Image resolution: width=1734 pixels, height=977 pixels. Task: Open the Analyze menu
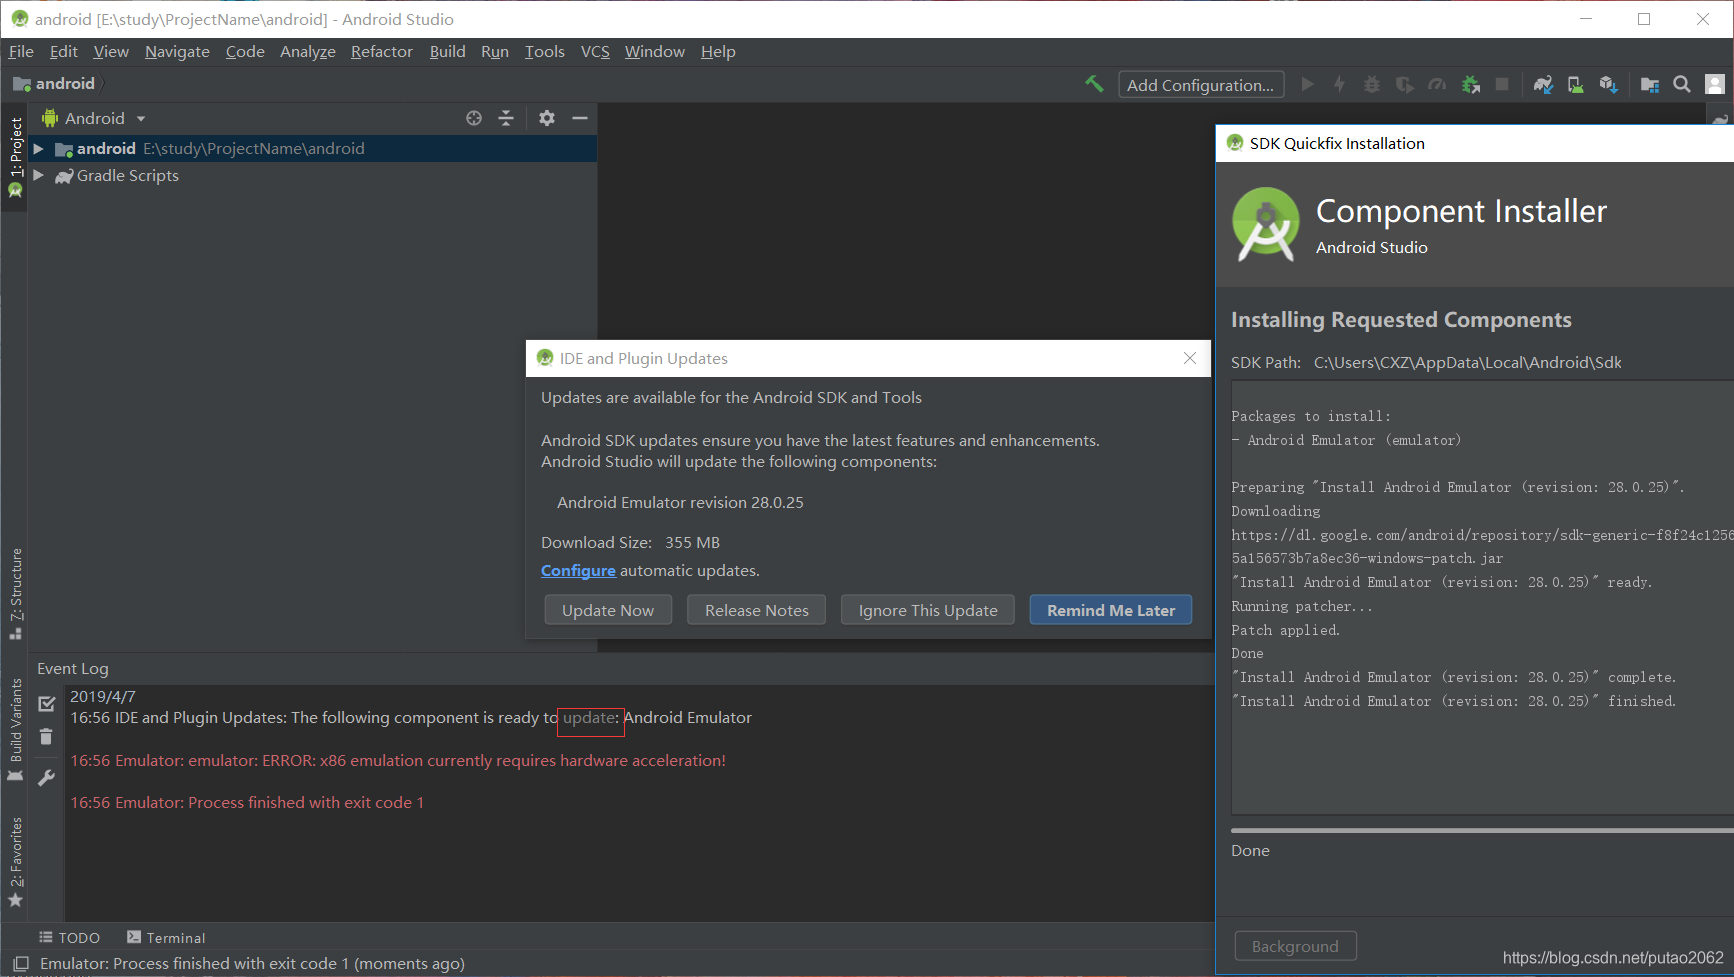click(308, 51)
